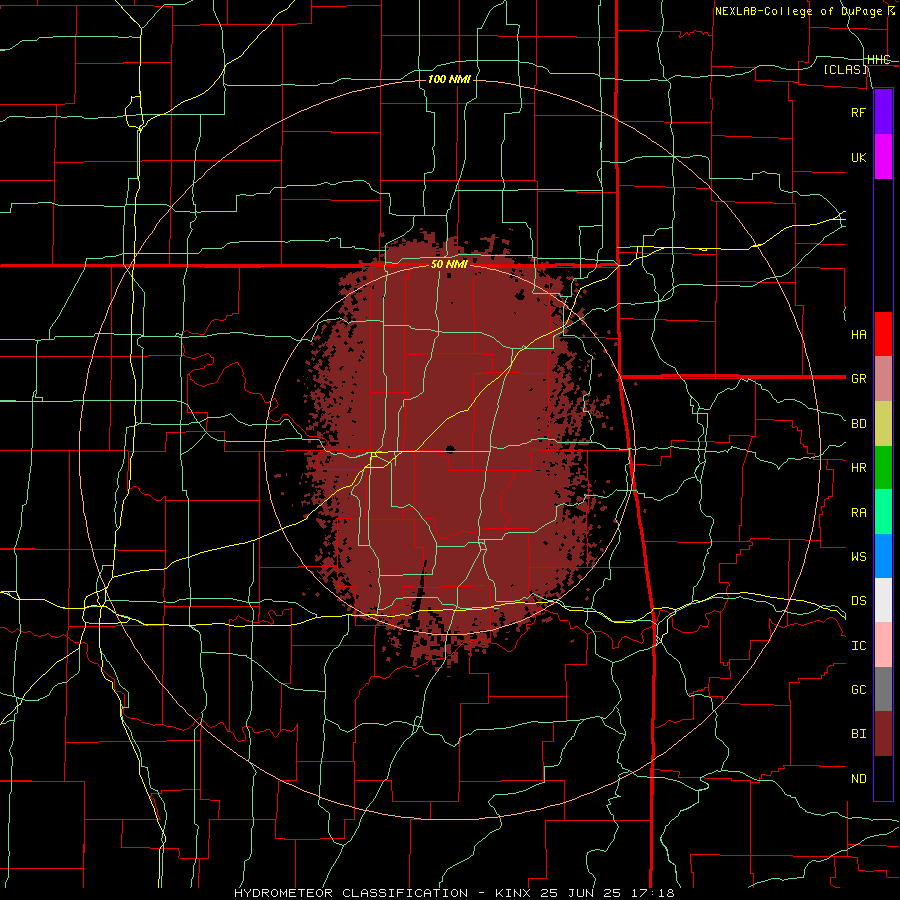Click the KINX station identifier
This screenshot has height=900, width=900.
coord(515,893)
